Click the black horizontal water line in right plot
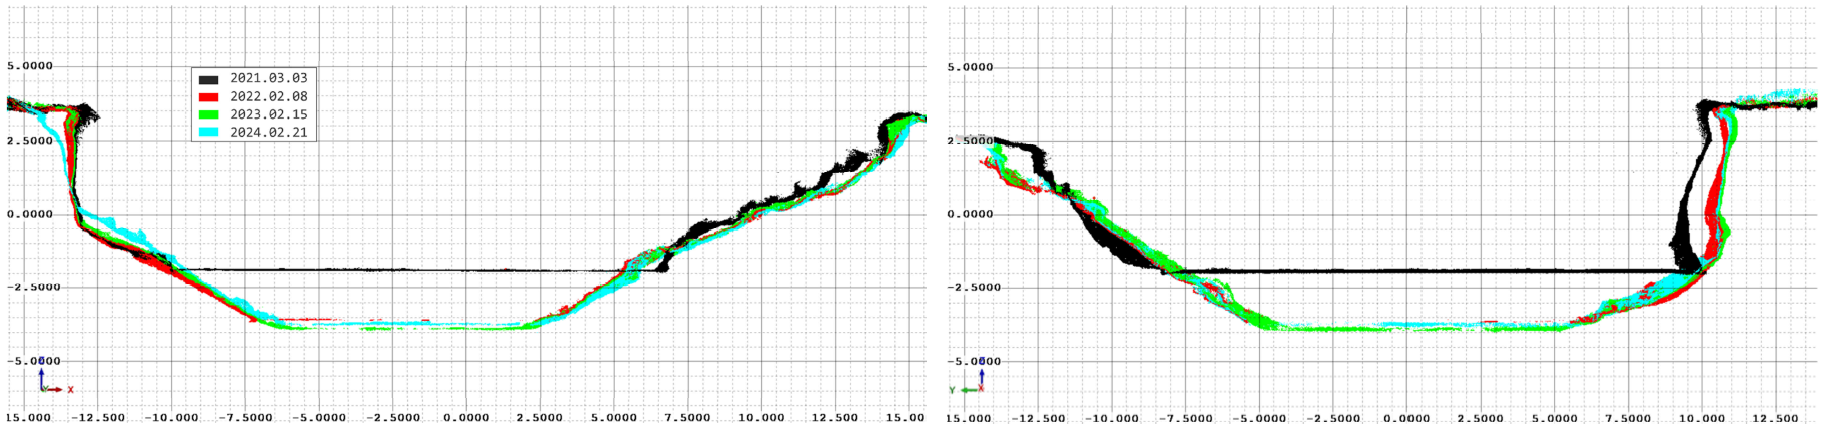The width and height of the screenshot is (1823, 436). pos(1420,270)
